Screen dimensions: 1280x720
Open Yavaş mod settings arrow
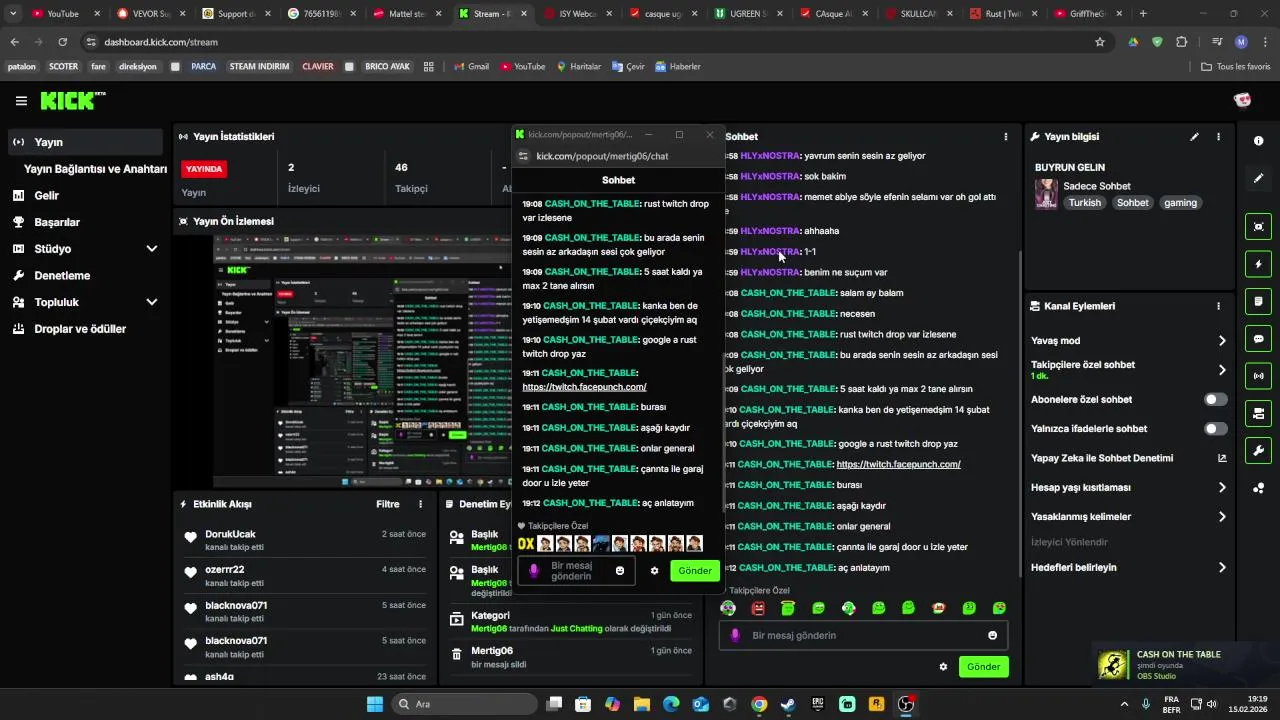point(1222,341)
